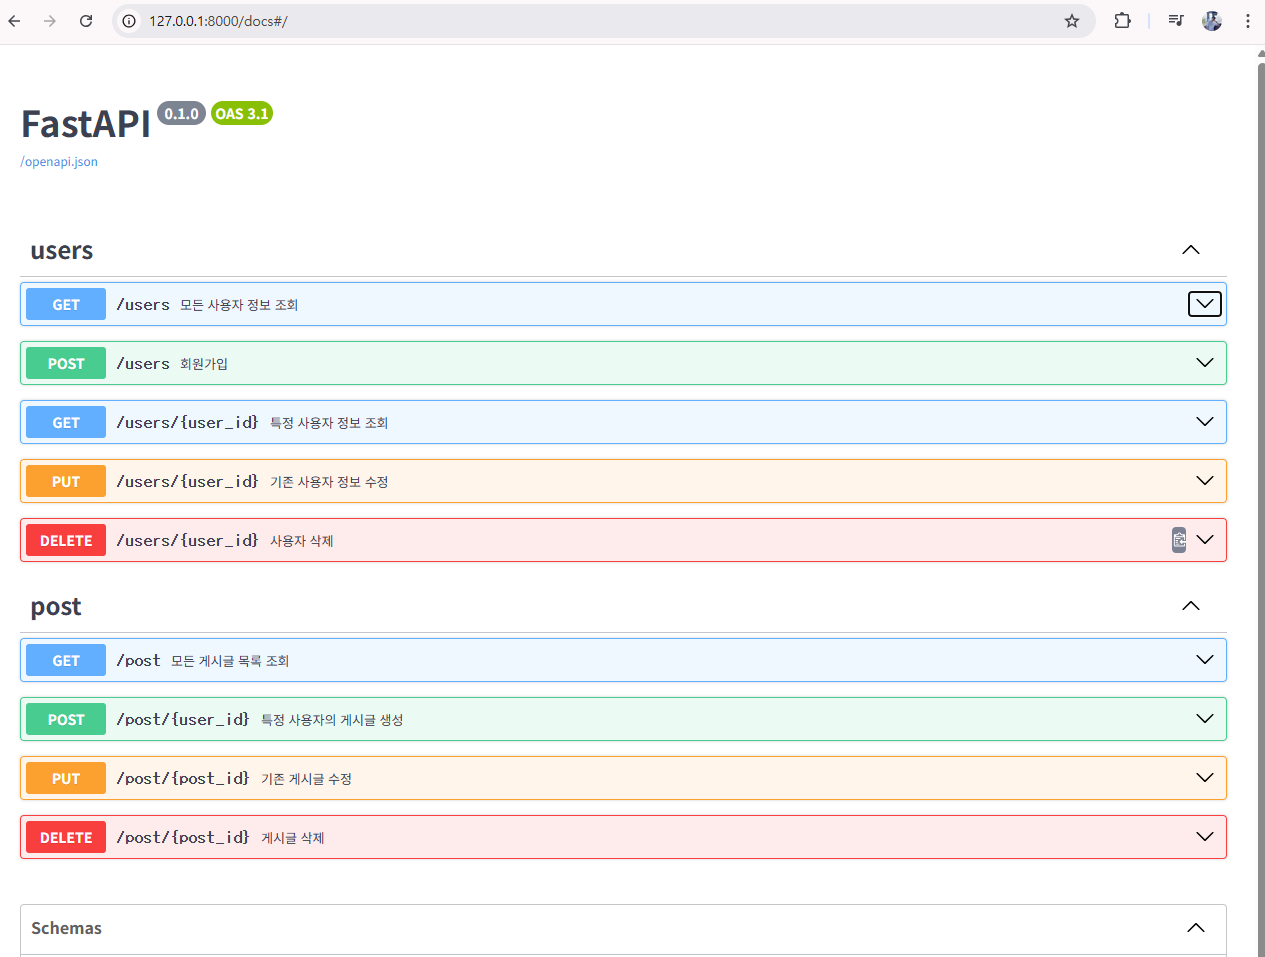1265x957 pixels.
Task: Click the /post/{user_id} path text
Action: [183, 719]
